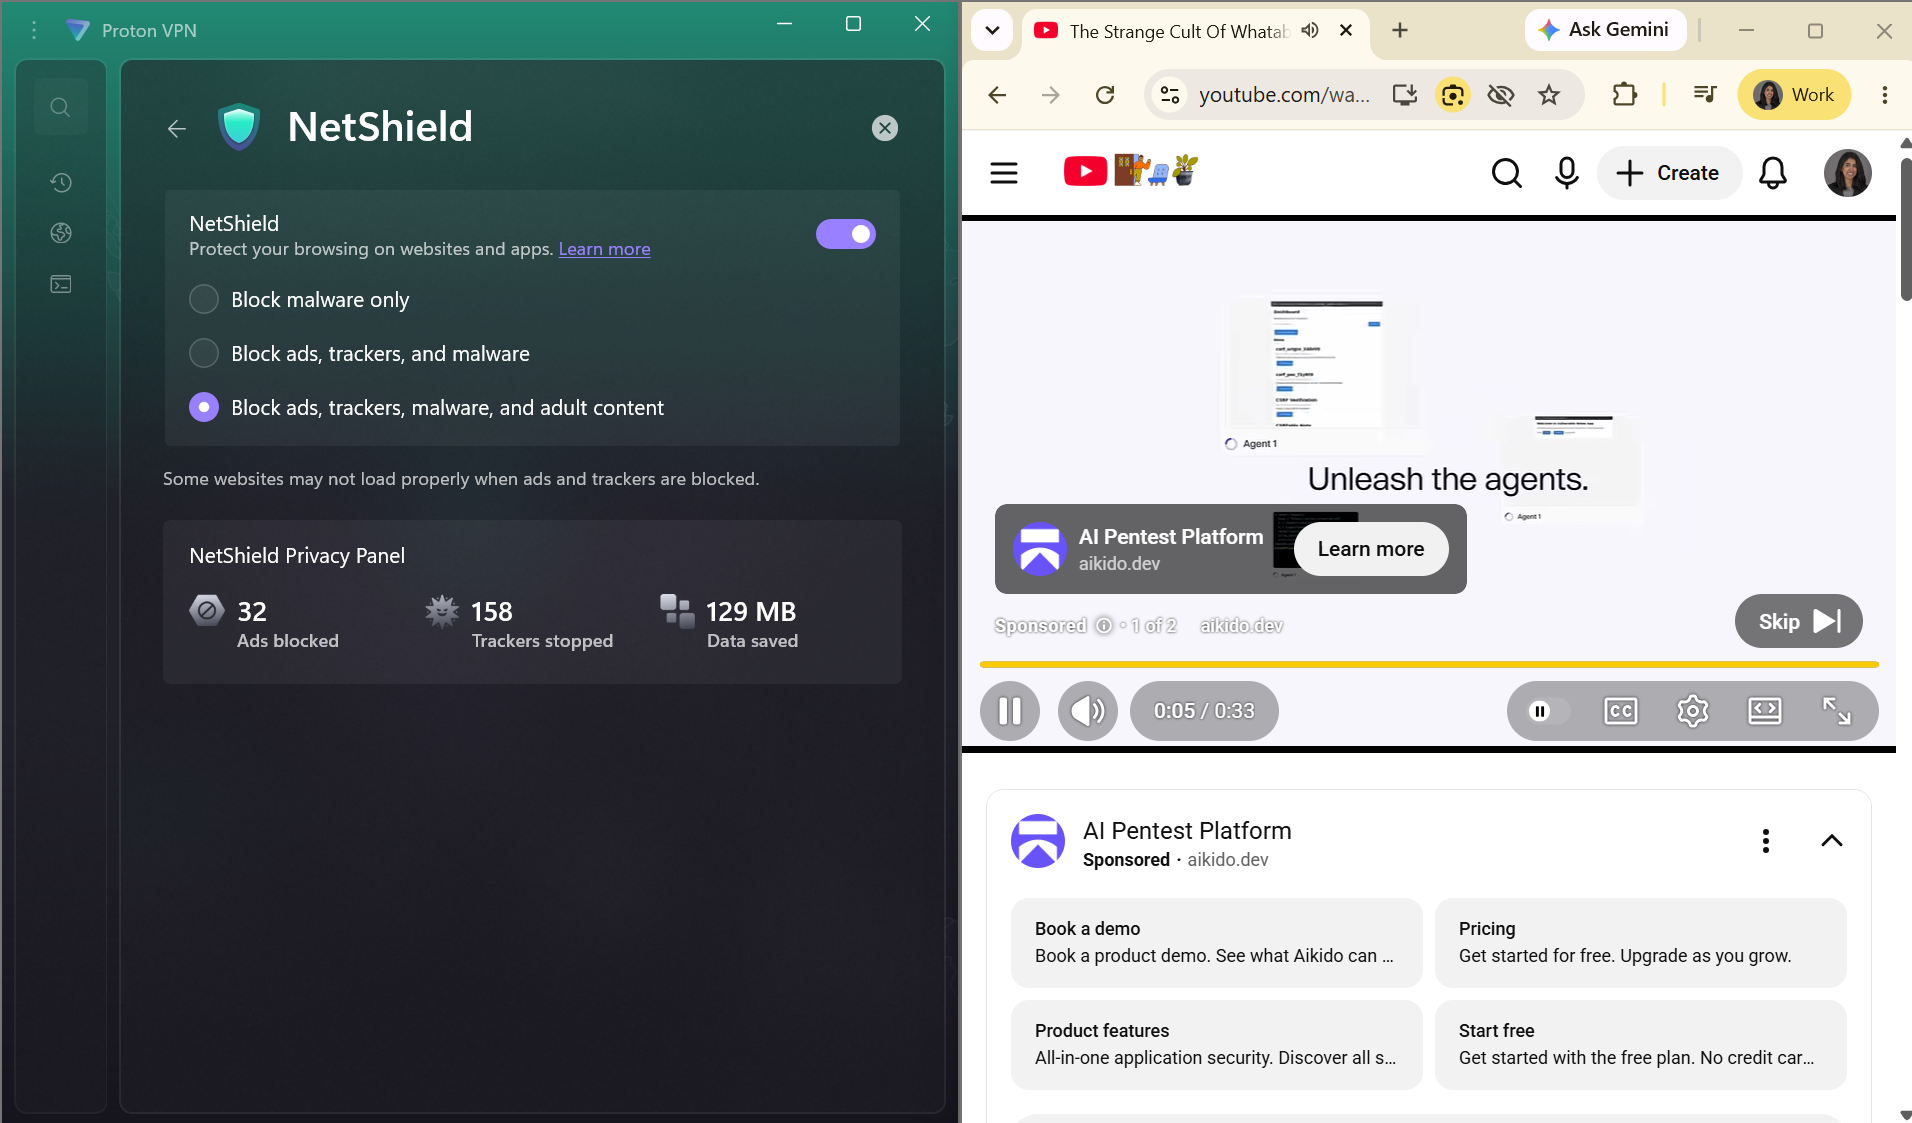Click the YouTube Create button
The height and width of the screenshot is (1123, 1912).
[x=1668, y=173]
